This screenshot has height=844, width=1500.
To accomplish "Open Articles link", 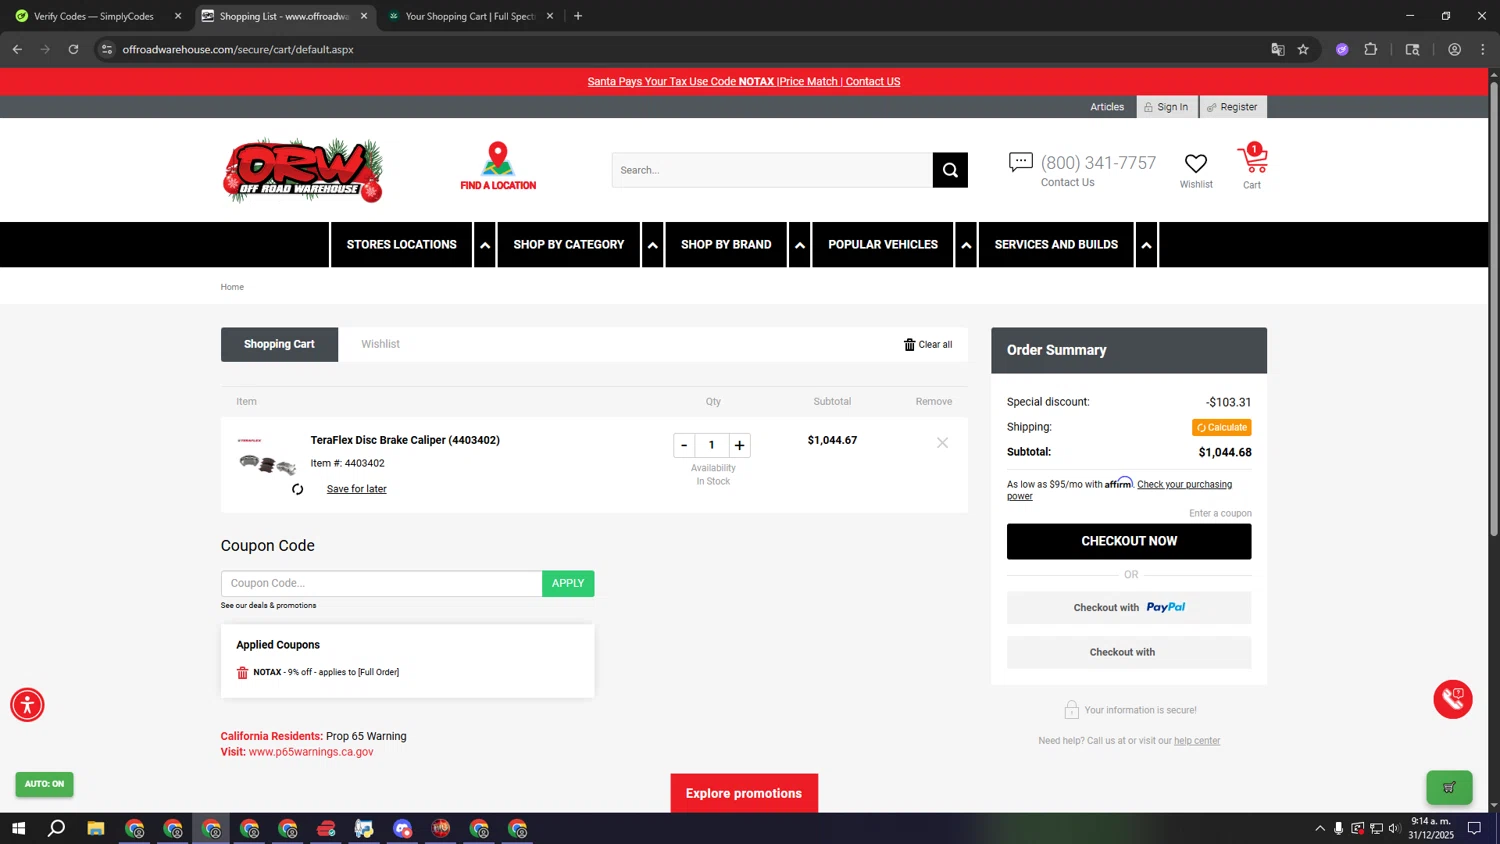I will pyautogui.click(x=1107, y=107).
